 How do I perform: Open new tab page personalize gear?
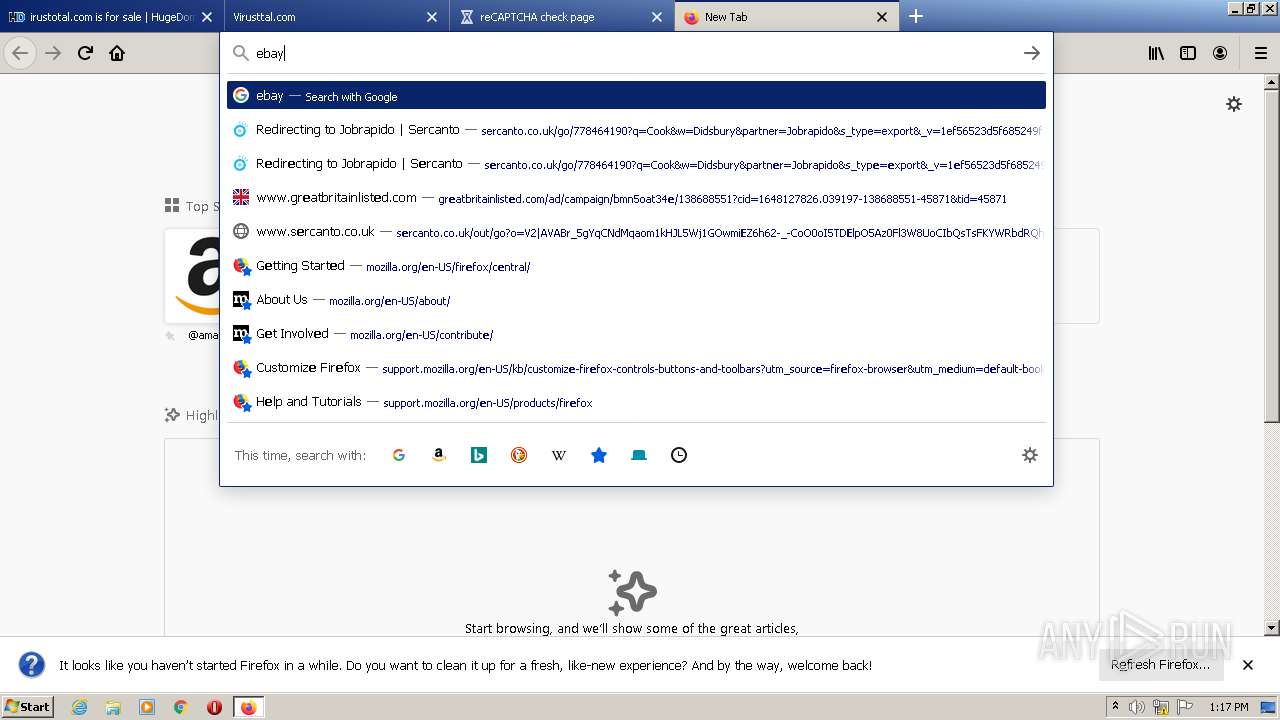point(1234,104)
